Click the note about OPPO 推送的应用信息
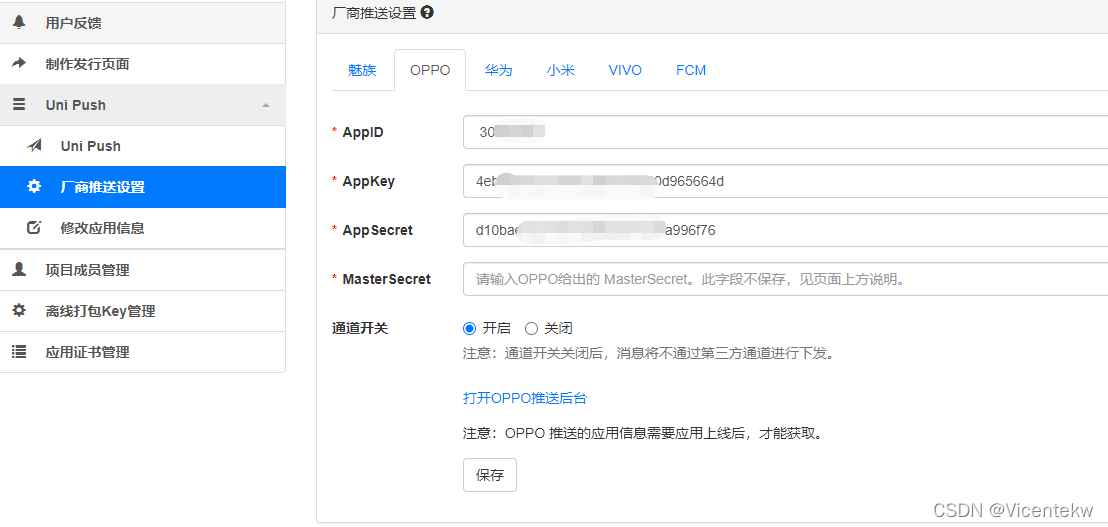The height and width of the screenshot is (527, 1108). point(643,433)
